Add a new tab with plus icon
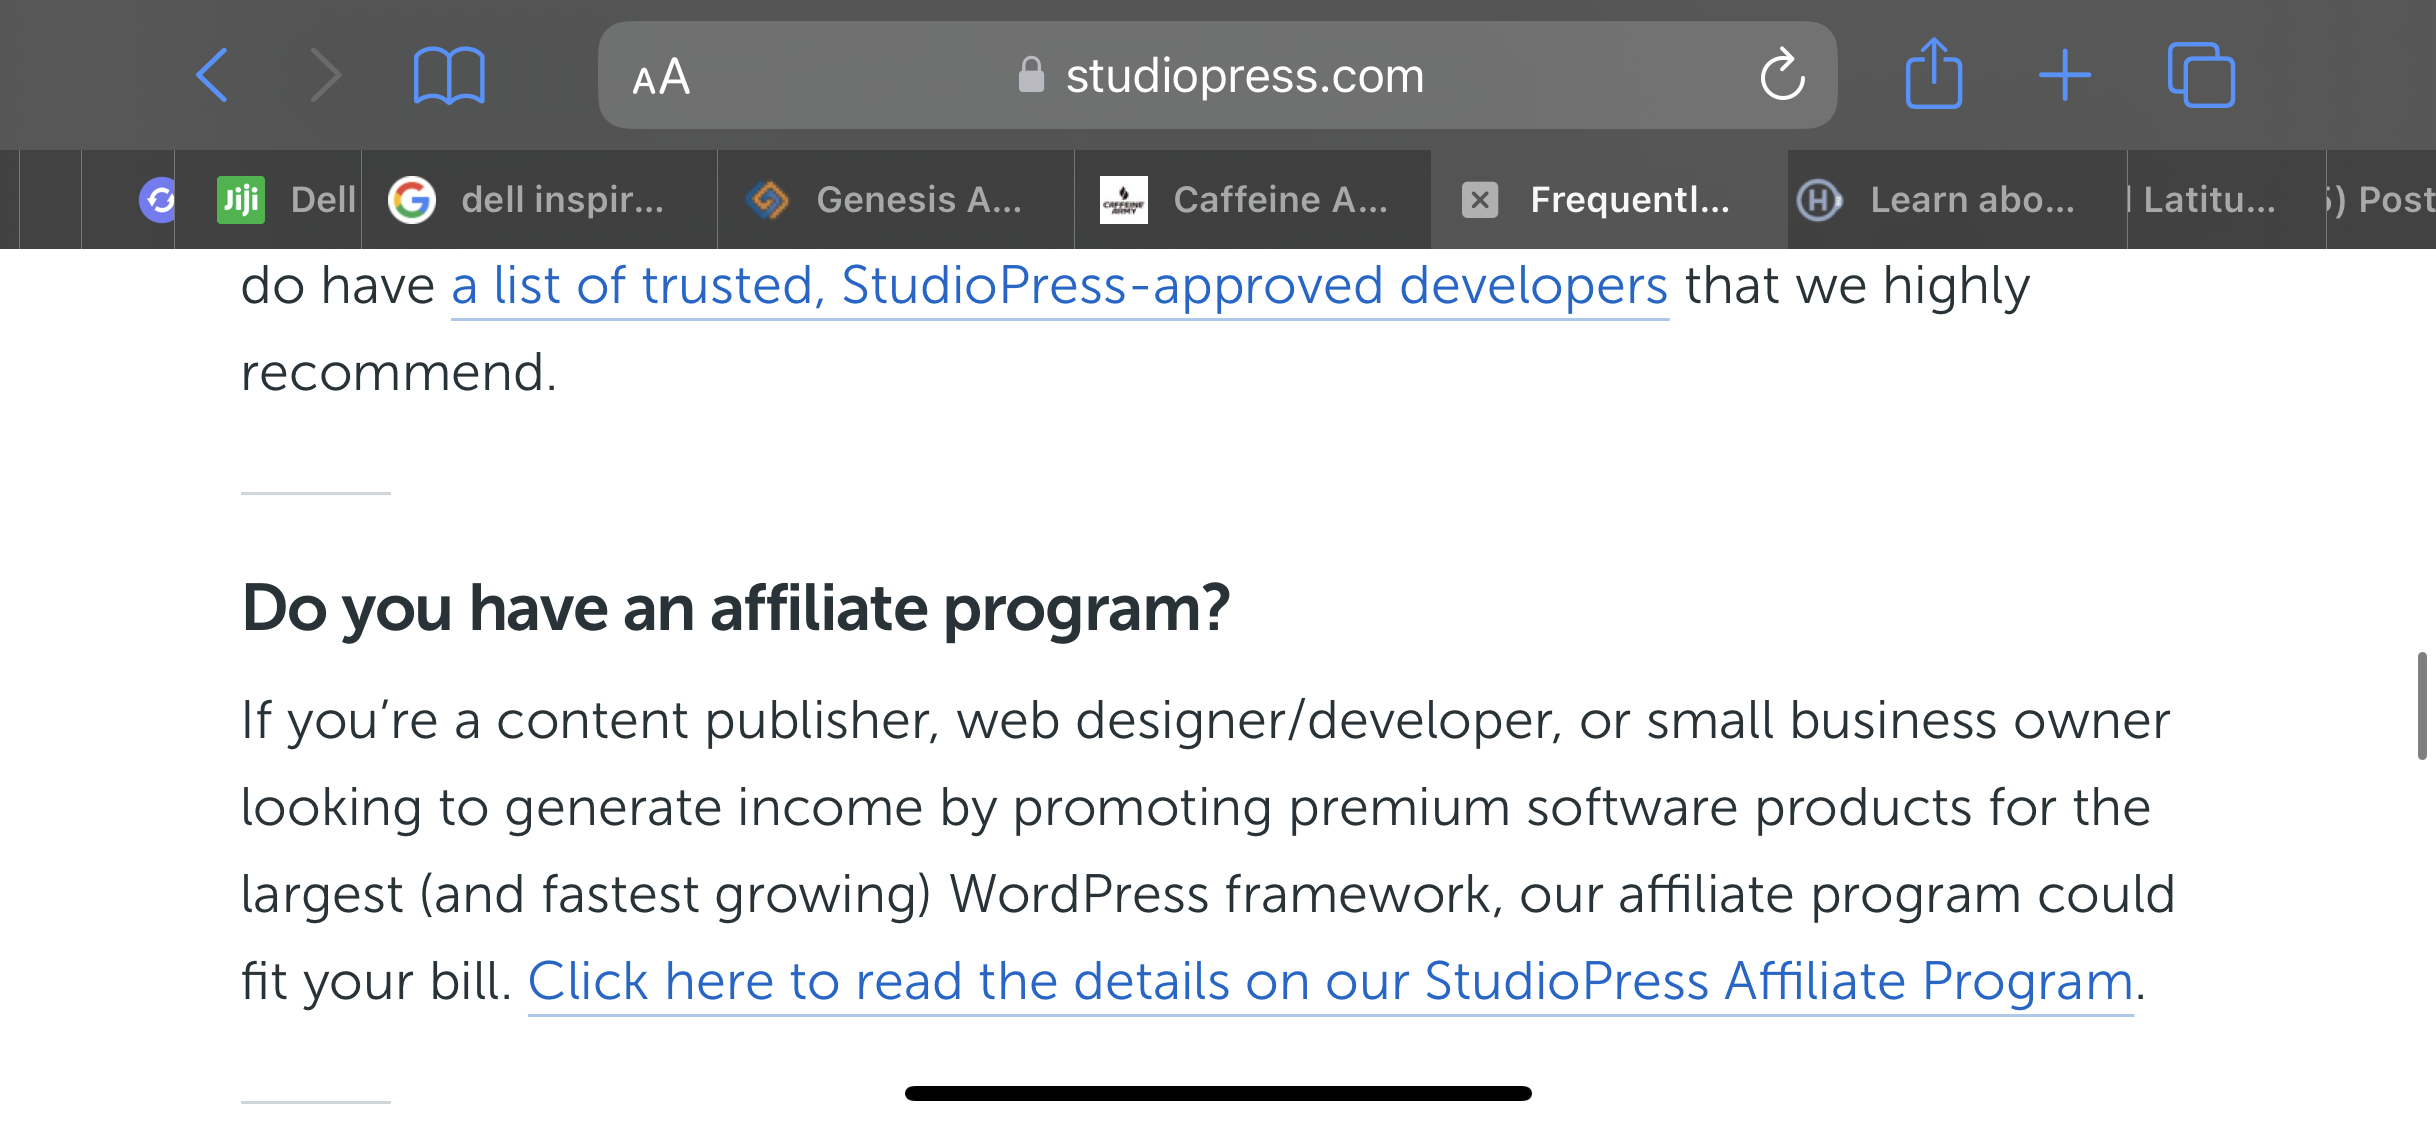This screenshot has height=1125, width=2436. (2064, 75)
